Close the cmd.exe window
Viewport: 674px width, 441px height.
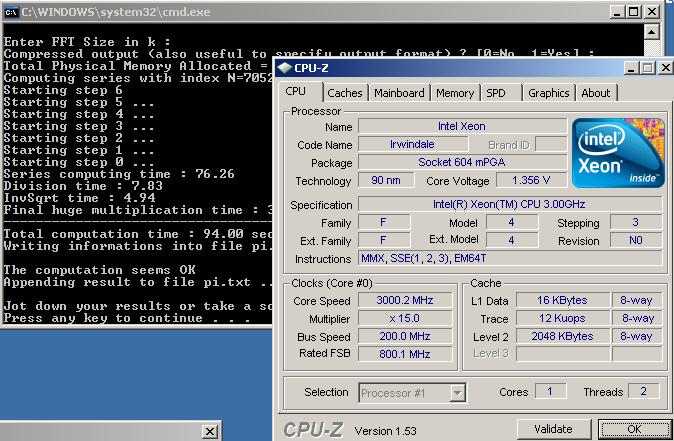[652, 12]
